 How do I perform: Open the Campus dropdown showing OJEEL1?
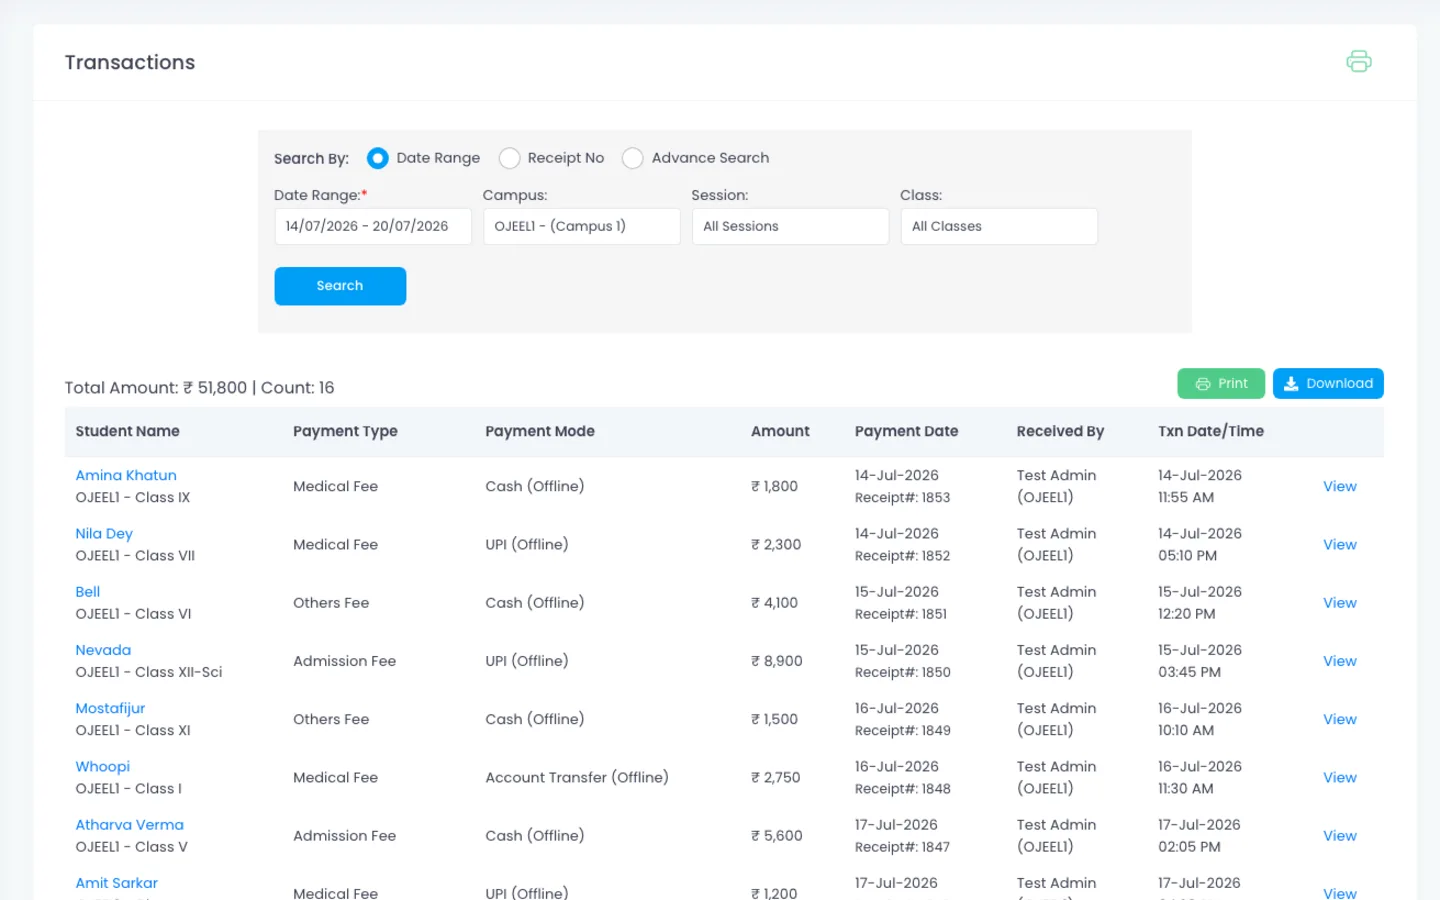point(582,226)
